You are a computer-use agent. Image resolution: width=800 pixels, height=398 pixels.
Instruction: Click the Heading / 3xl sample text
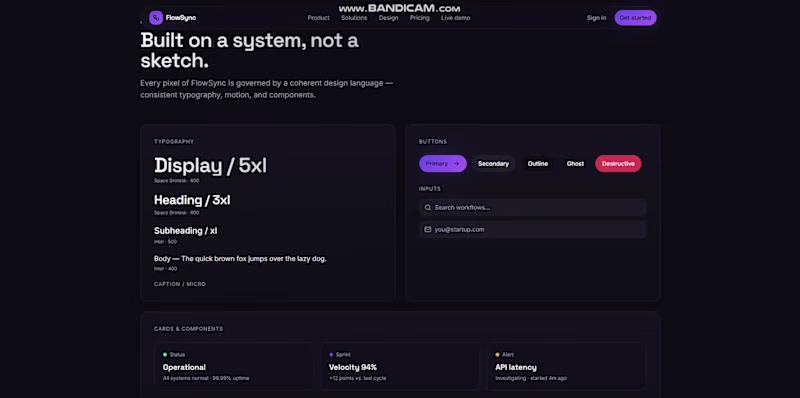192,200
